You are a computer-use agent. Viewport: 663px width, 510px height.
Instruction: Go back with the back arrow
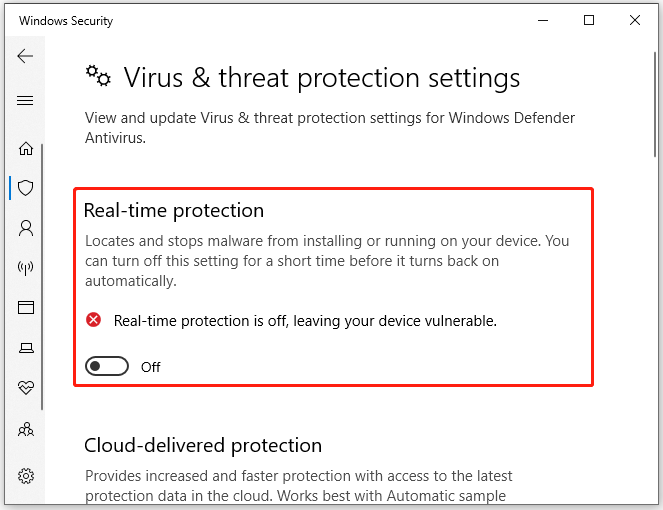[25, 56]
